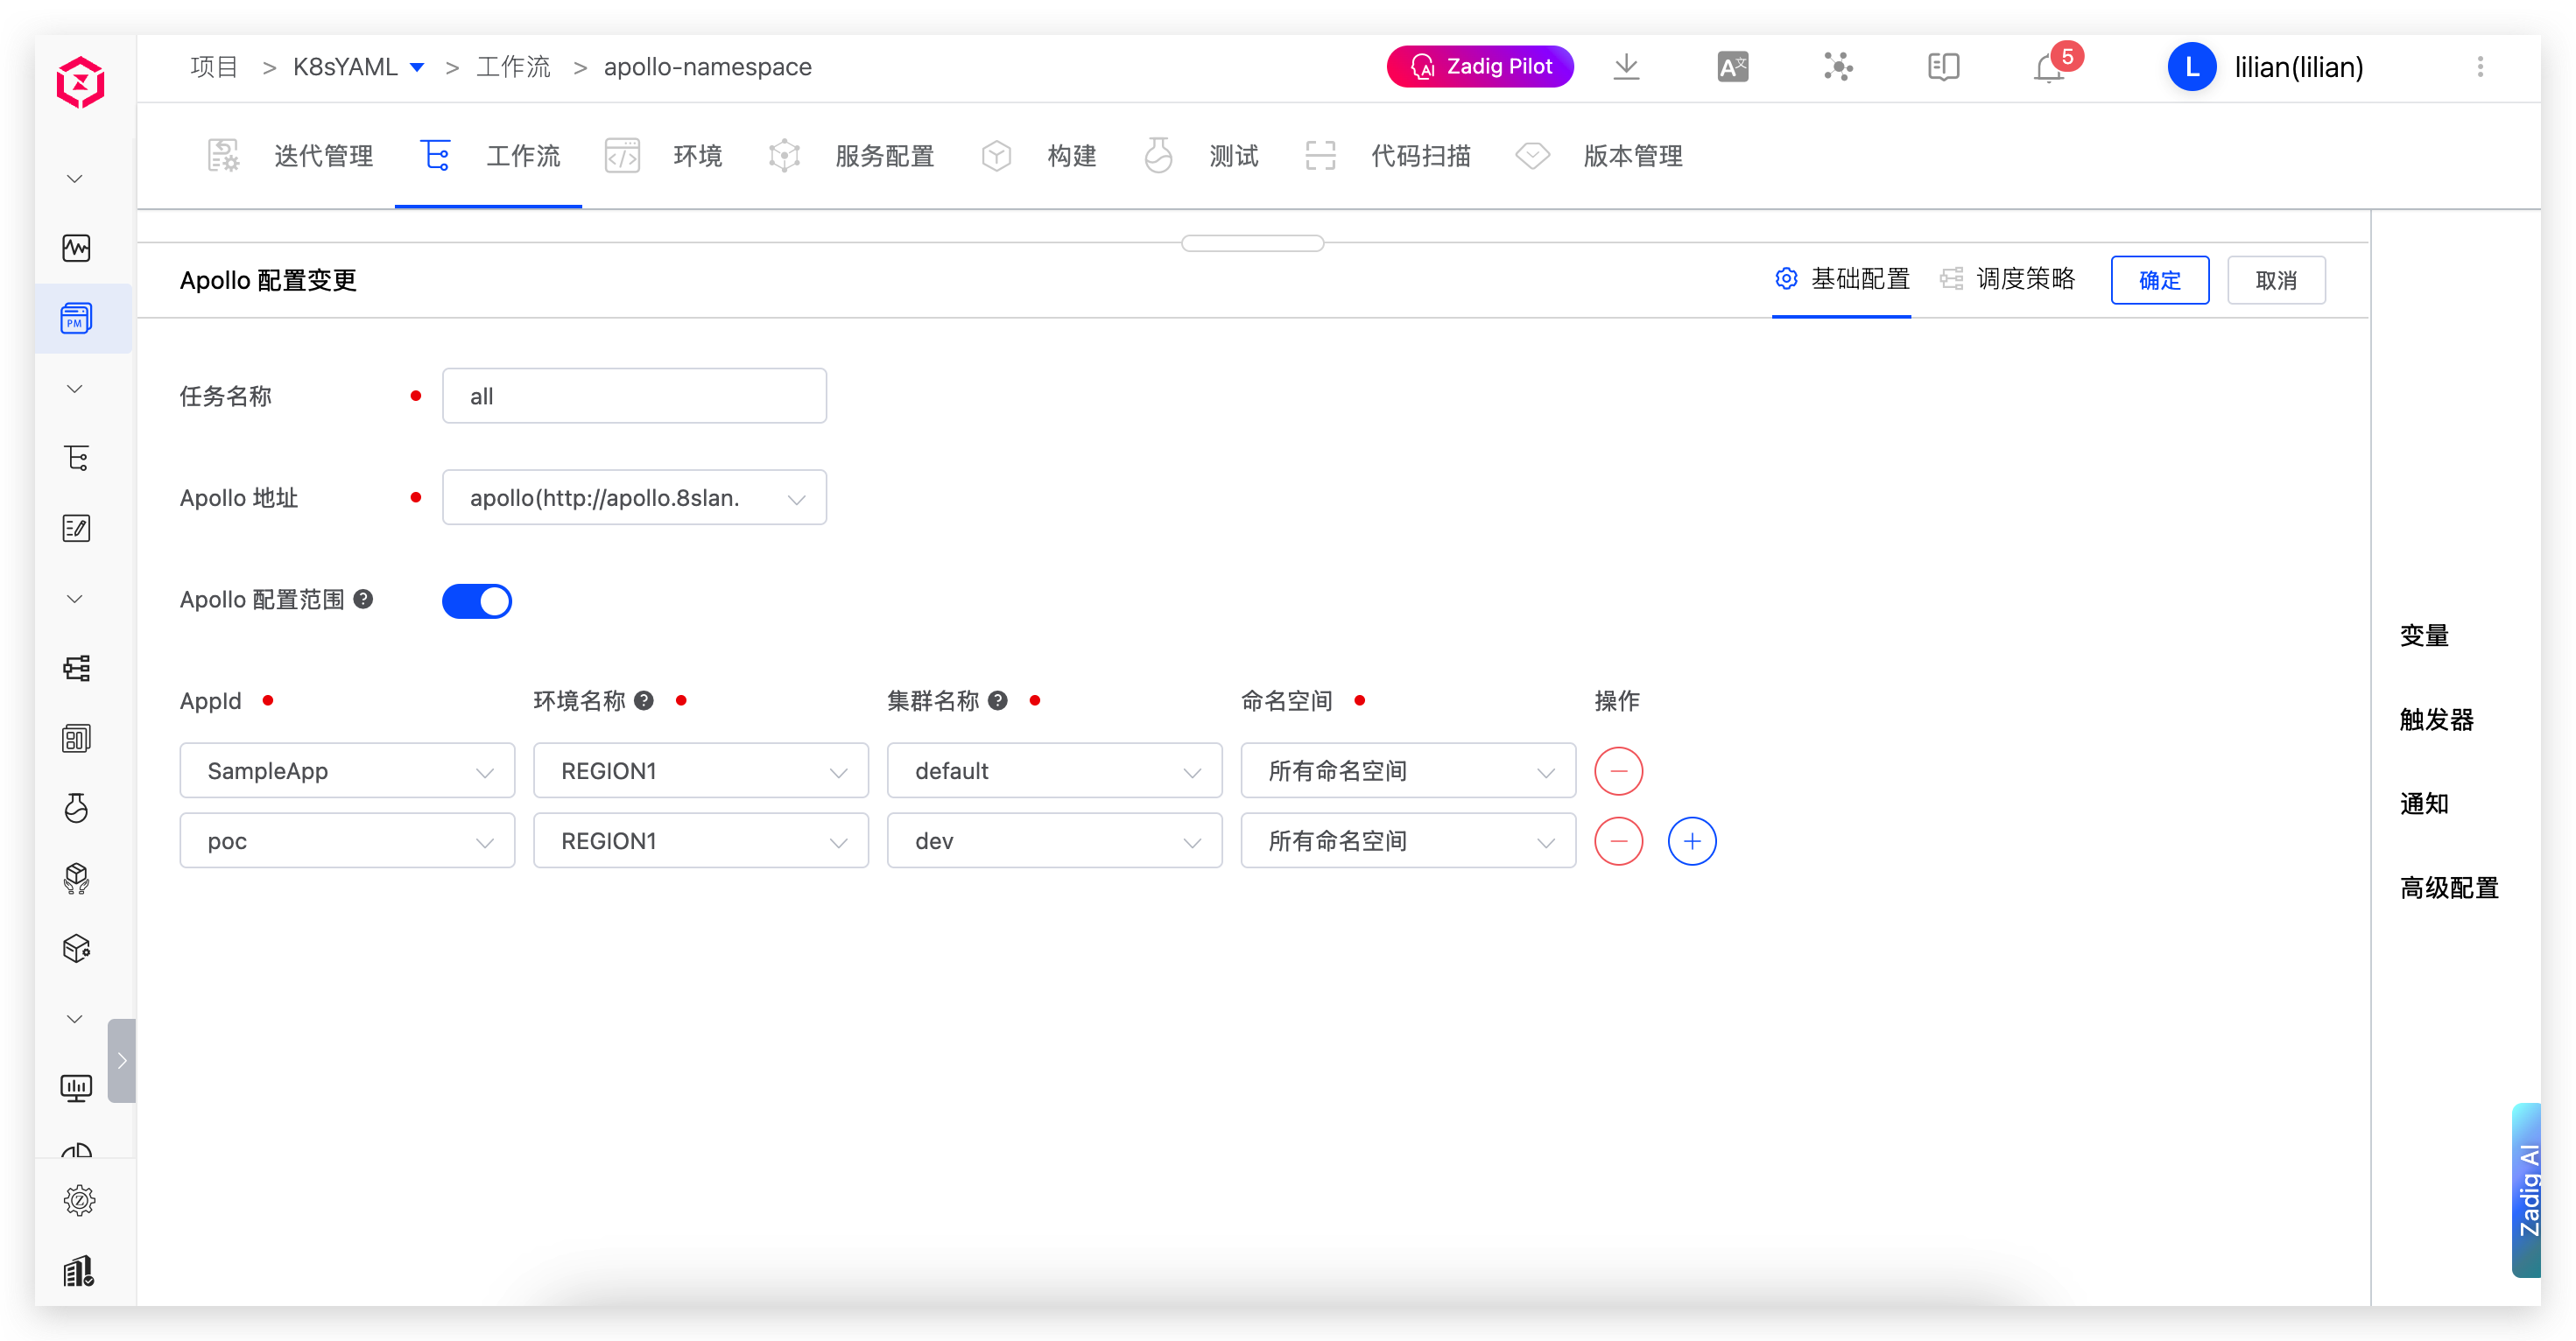
Task: Click the Zadig logo in sidebar
Action: [x=80, y=82]
